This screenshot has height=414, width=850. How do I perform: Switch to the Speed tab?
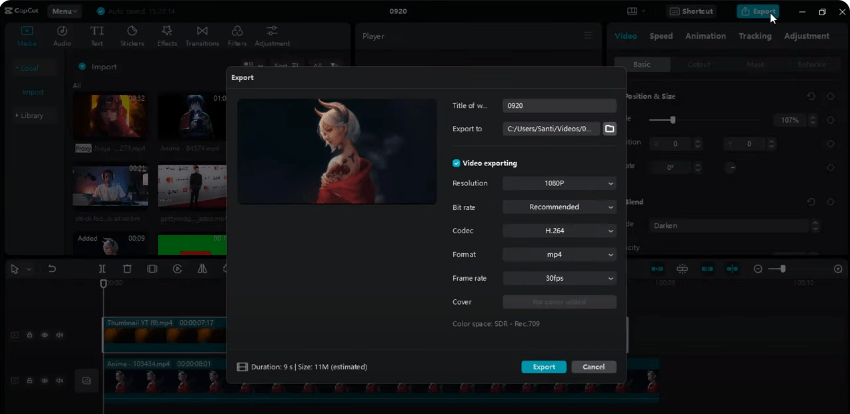[x=661, y=36]
